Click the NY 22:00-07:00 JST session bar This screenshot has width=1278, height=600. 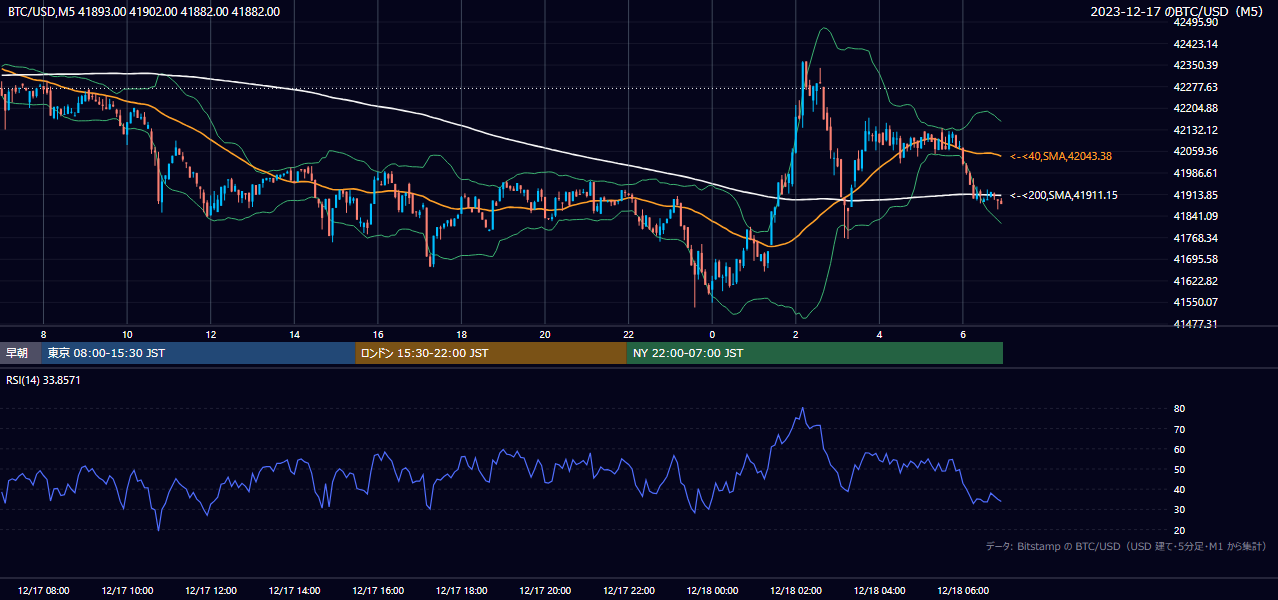click(815, 353)
